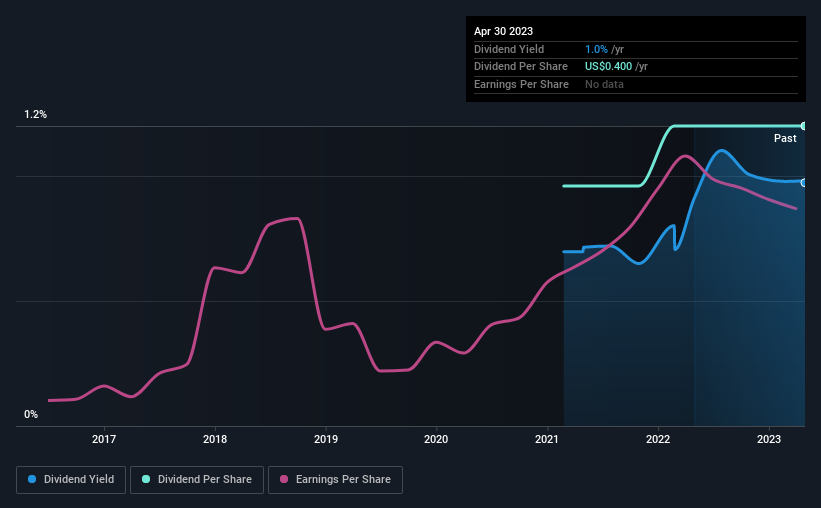Screen dimensions: 821x508
Task: Toggle the Dividend Yield legend button
Action: click(x=71, y=480)
